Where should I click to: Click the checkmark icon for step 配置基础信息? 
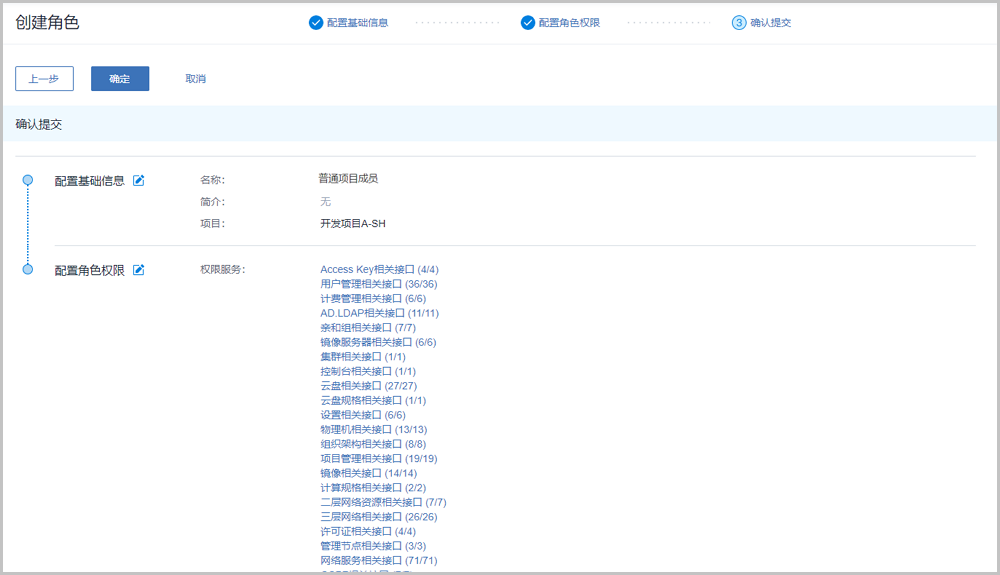(316, 22)
